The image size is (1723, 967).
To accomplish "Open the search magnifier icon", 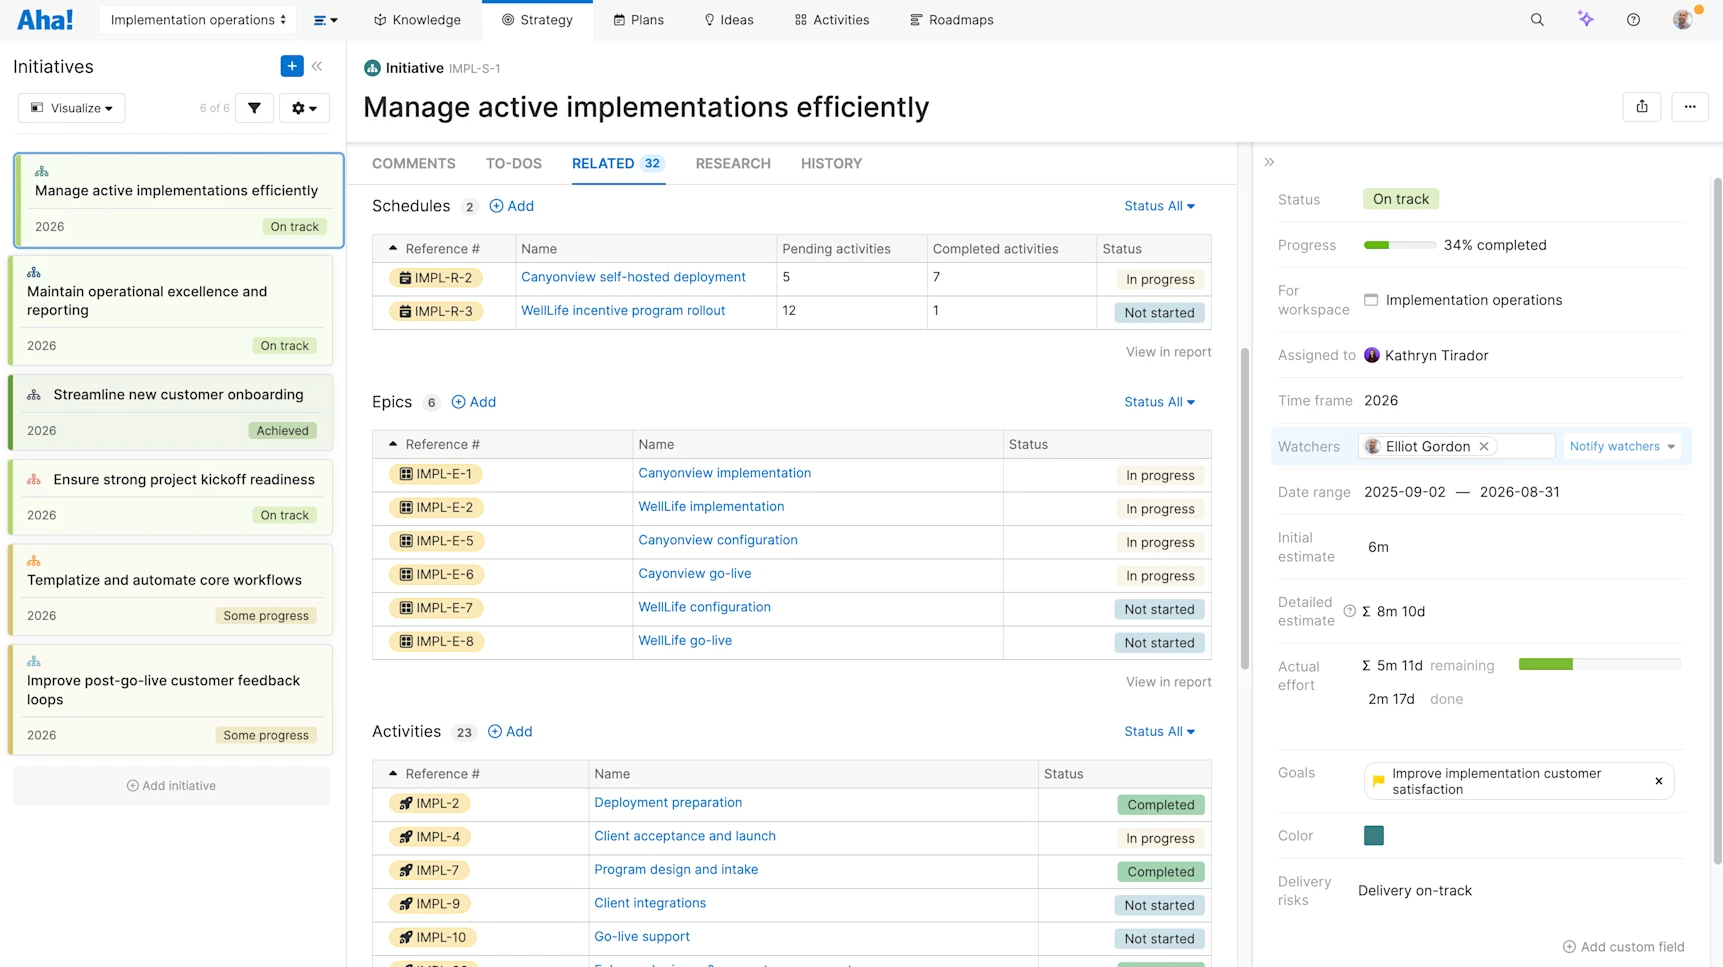I will pos(1537,20).
